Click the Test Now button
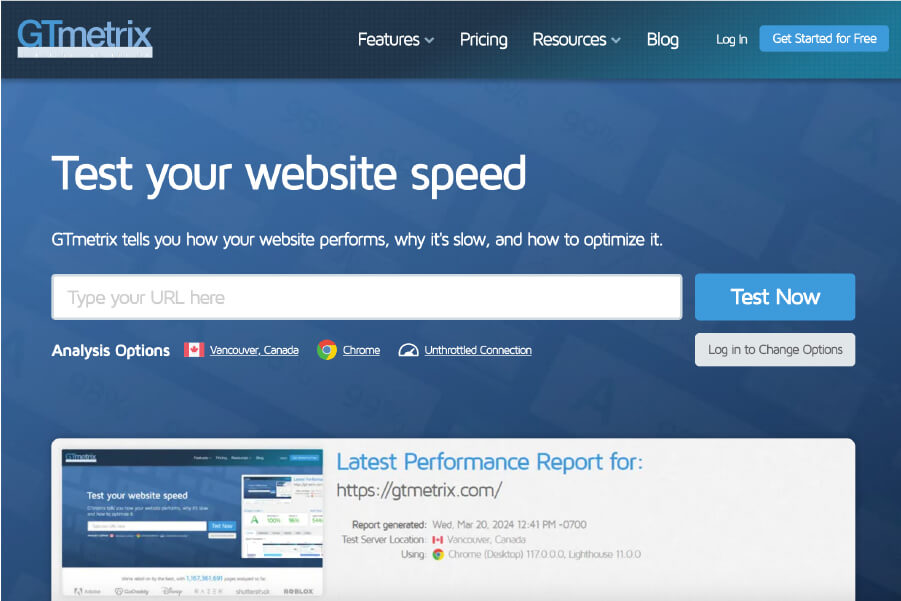The width and height of the screenshot is (901, 601). [775, 296]
